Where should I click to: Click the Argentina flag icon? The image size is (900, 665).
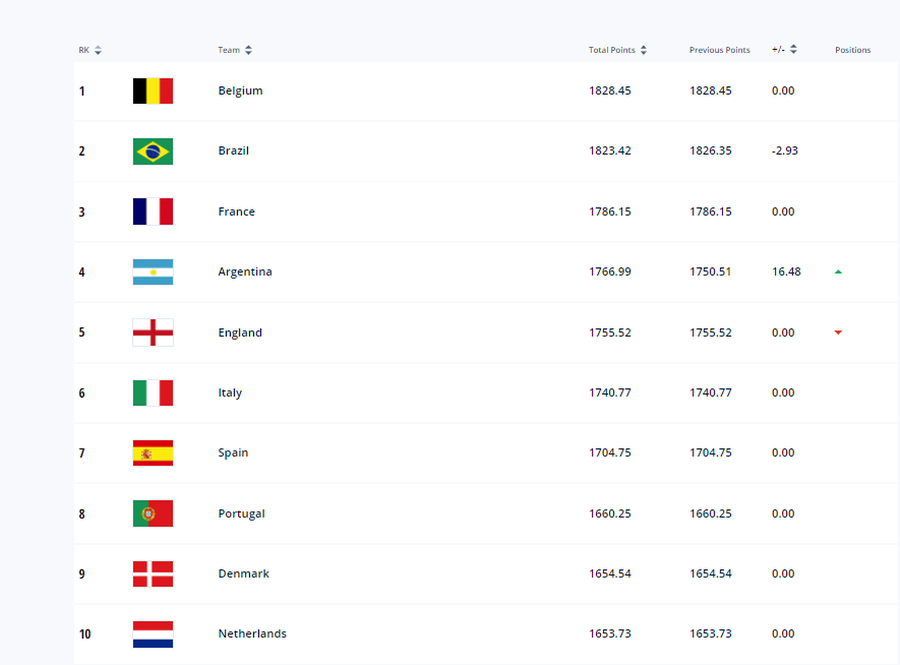coord(153,272)
